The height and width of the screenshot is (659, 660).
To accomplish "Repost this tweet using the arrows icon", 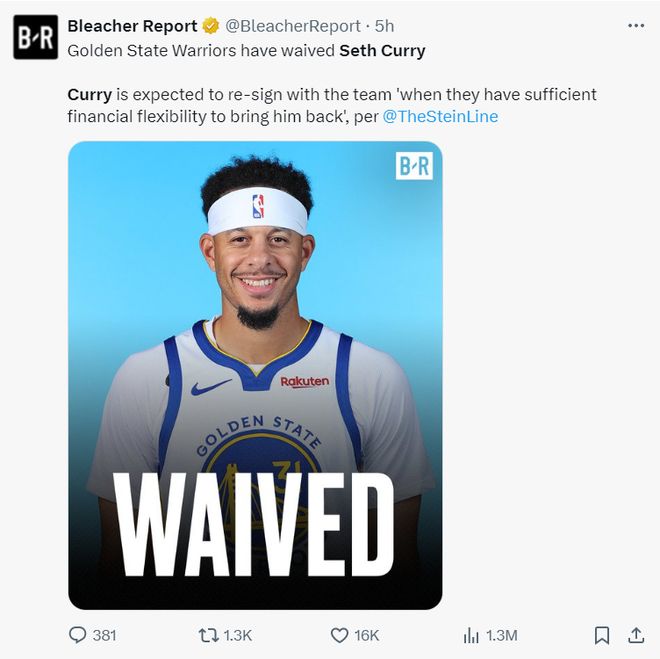I will [208, 635].
